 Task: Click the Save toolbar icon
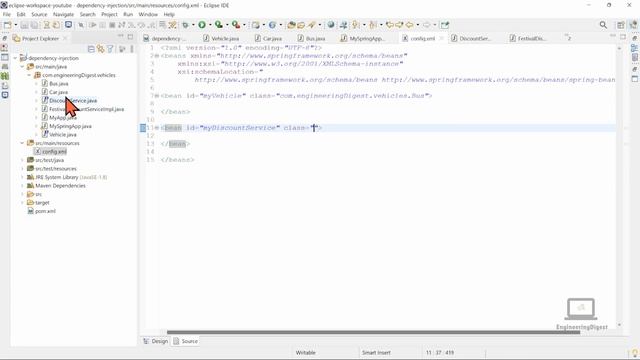(x=24, y=25)
